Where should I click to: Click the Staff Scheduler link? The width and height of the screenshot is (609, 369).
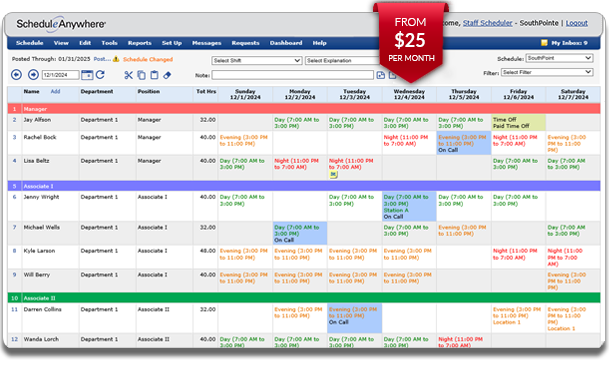click(x=487, y=23)
